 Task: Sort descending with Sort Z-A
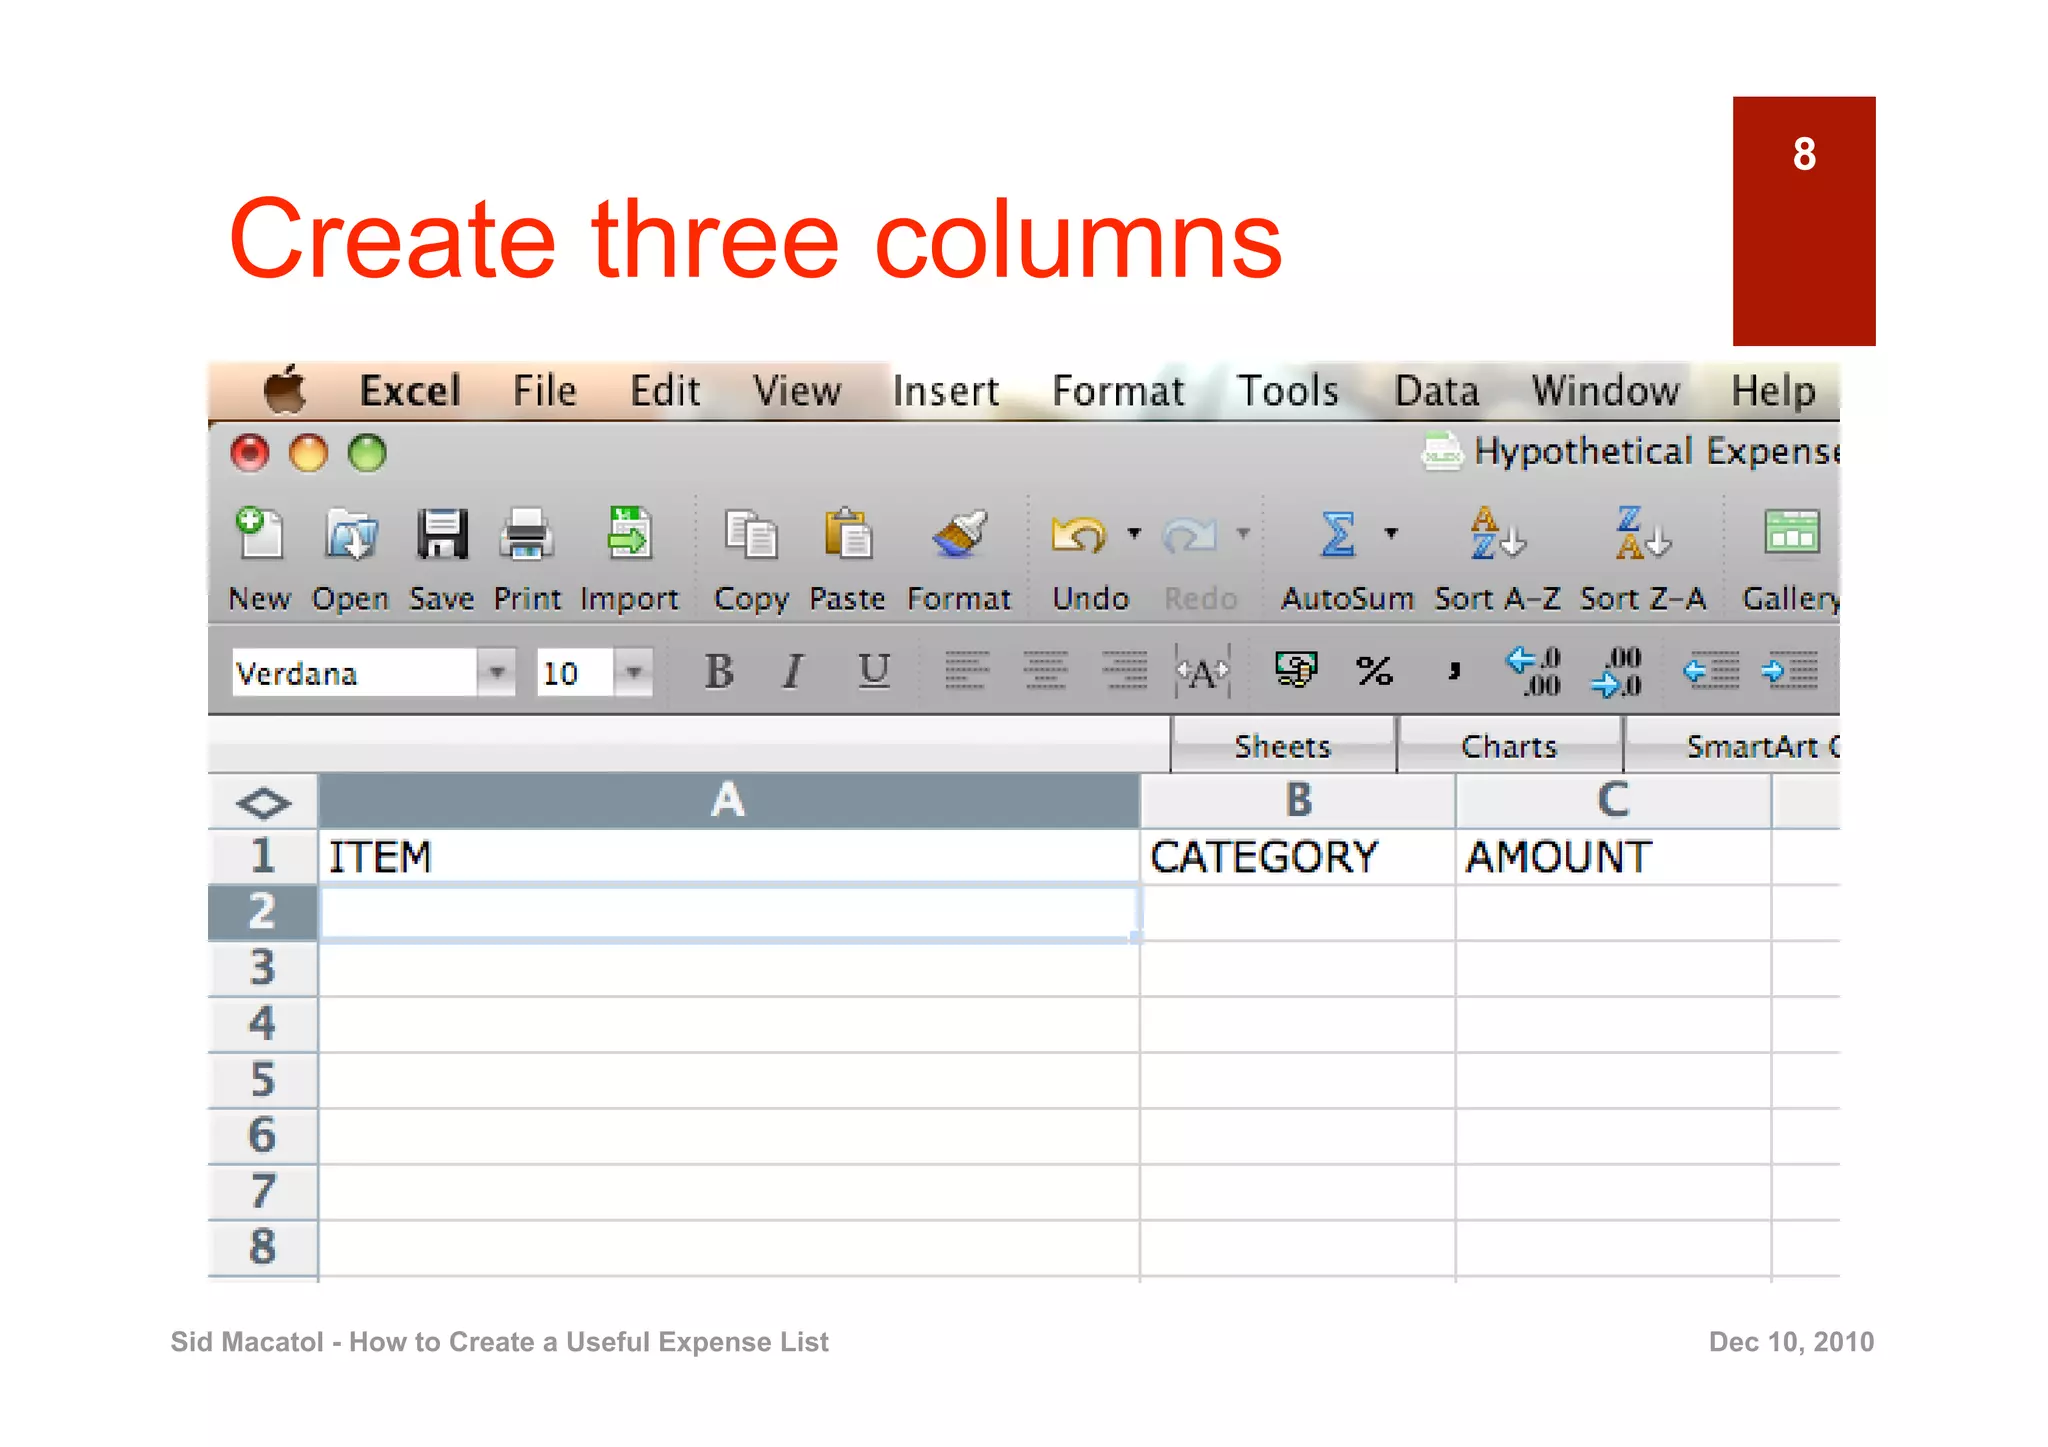click(1642, 533)
